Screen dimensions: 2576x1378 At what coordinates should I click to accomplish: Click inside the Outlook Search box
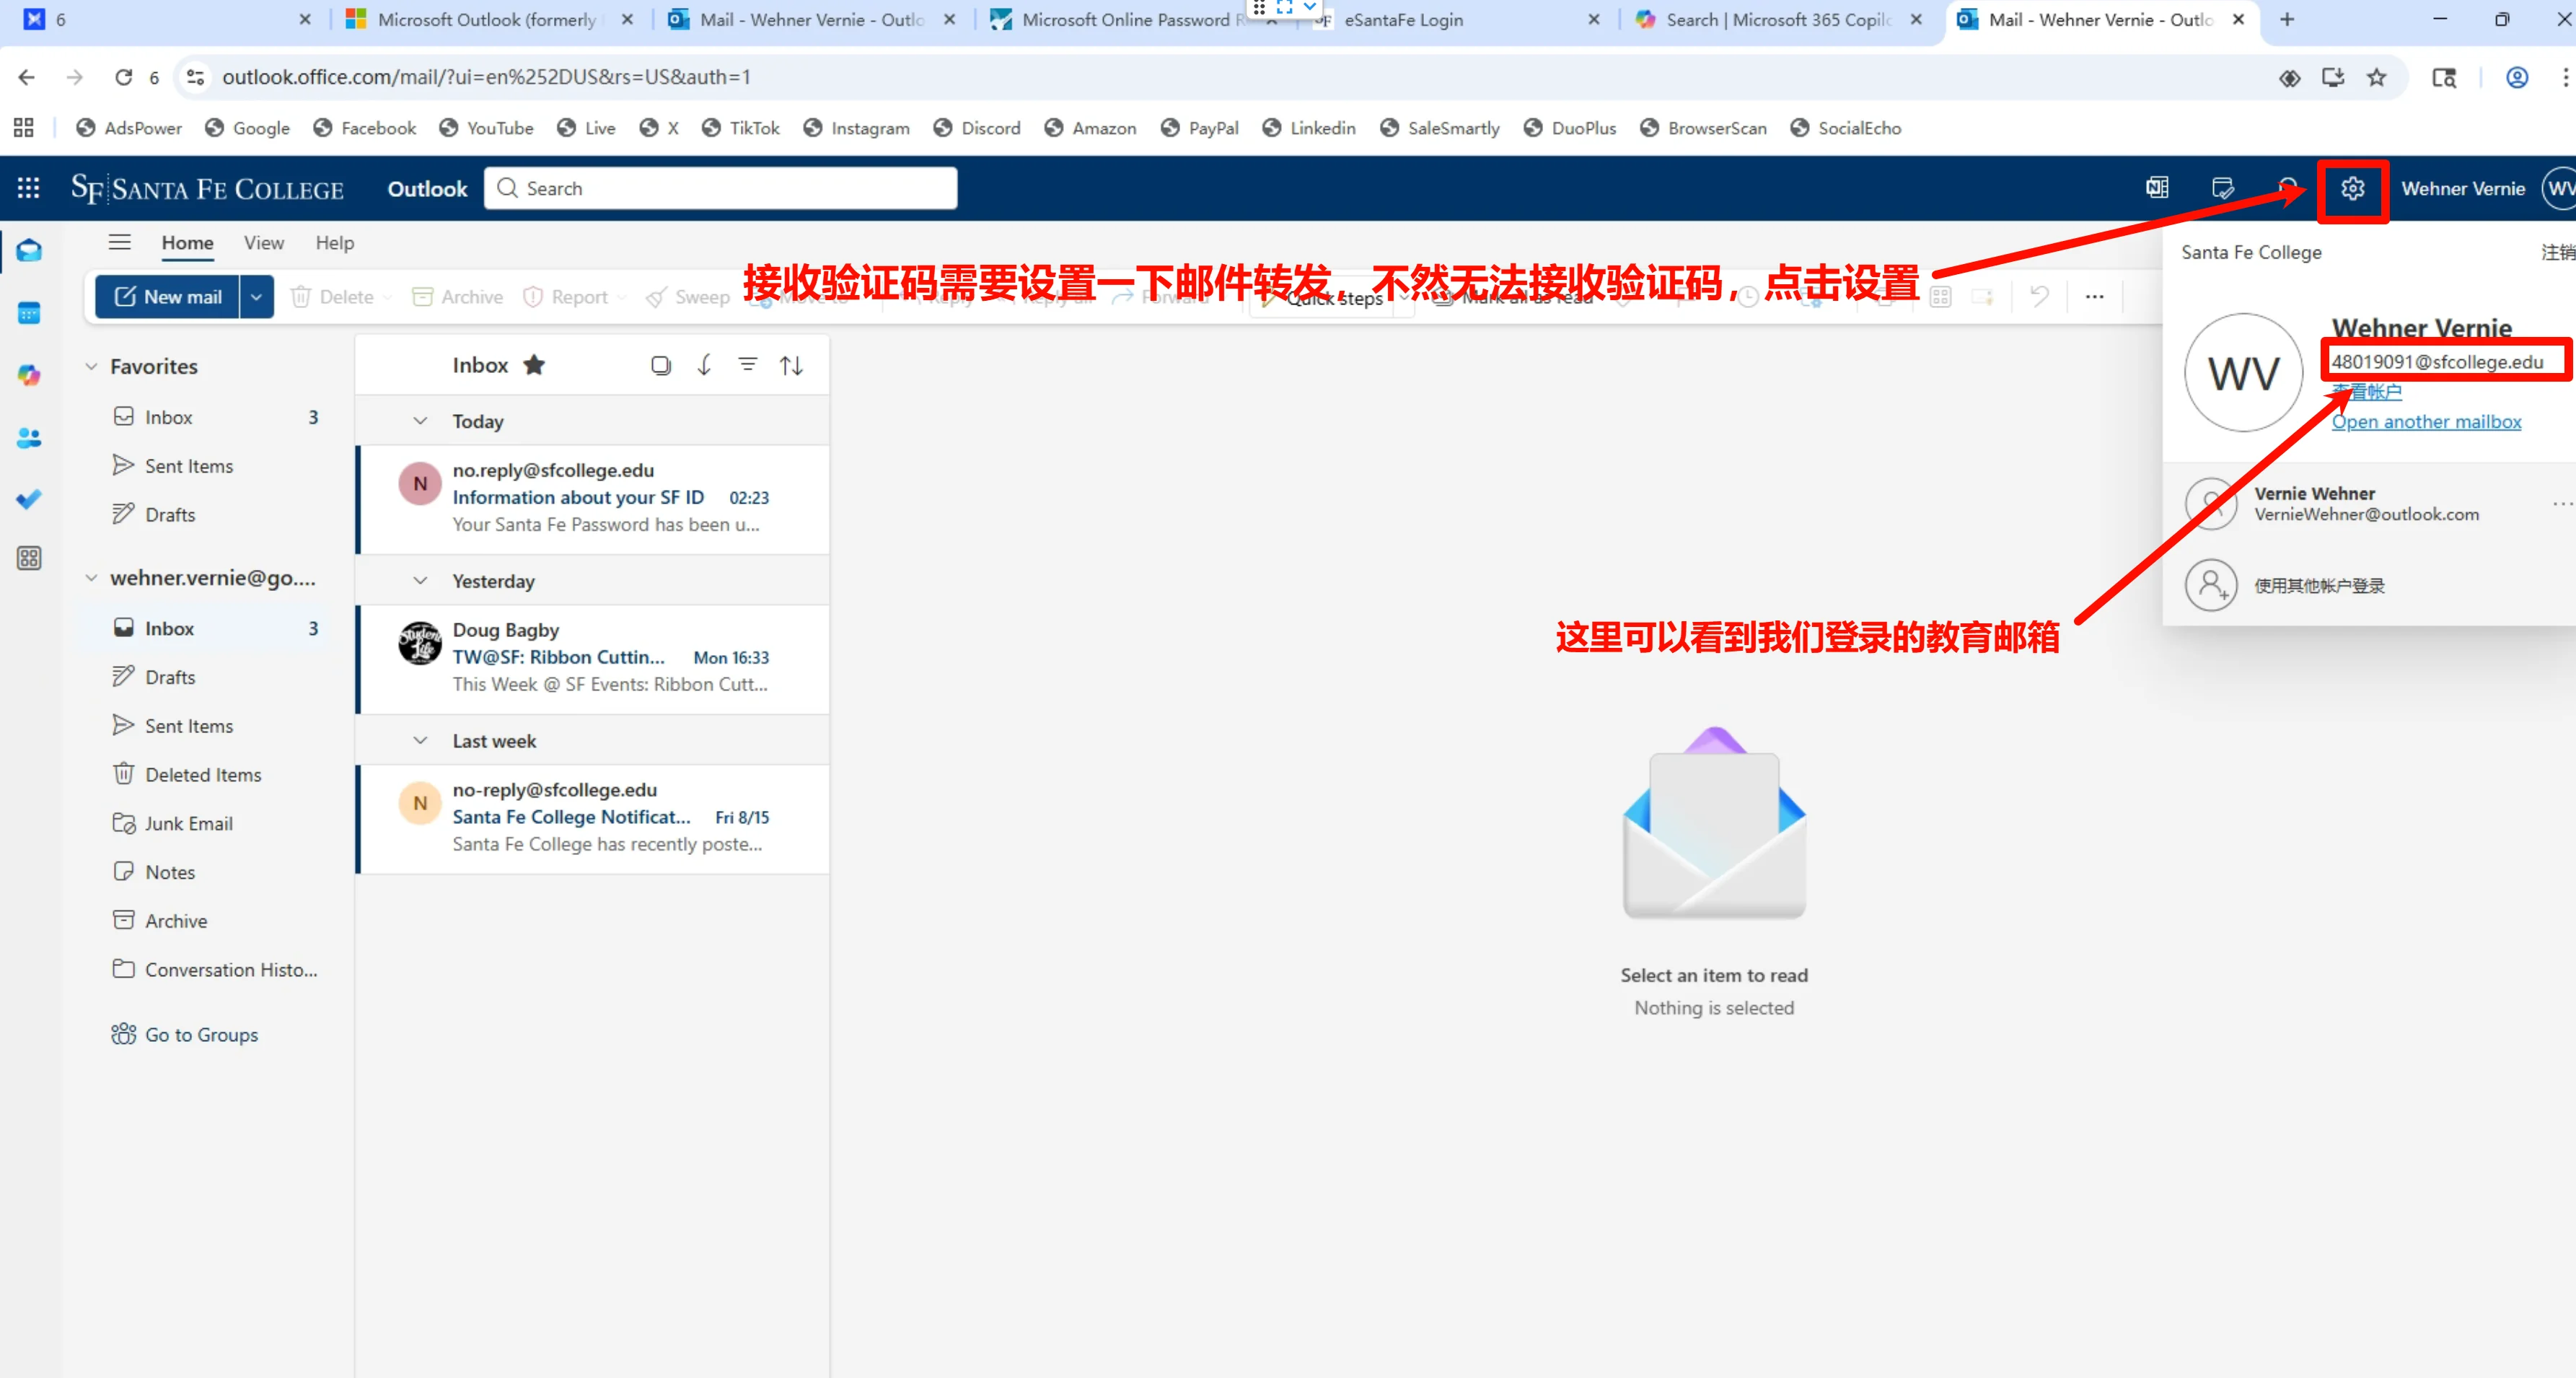pyautogui.click(x=720, y=188)
